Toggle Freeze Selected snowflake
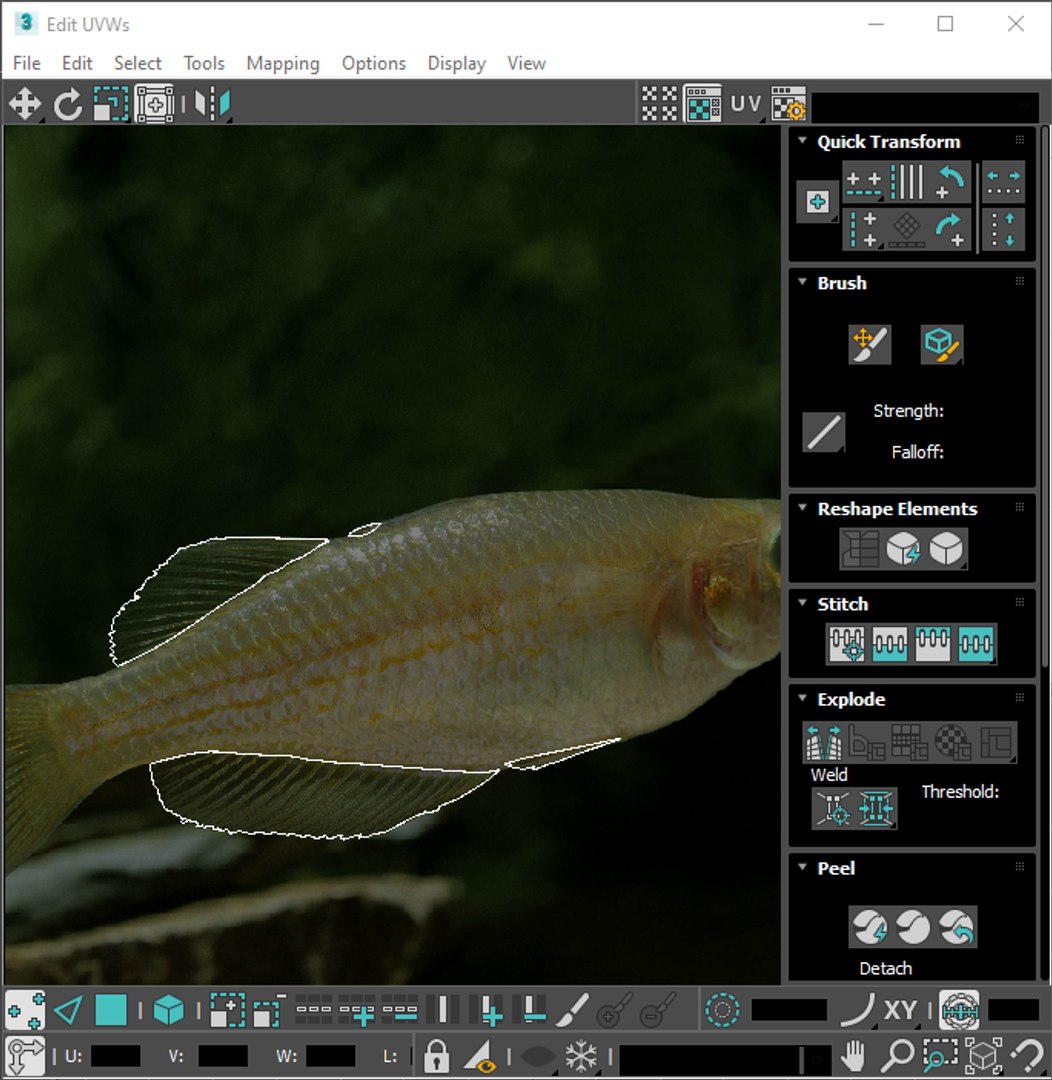Screen dimensions: 1052x1080 (581, 1056)
